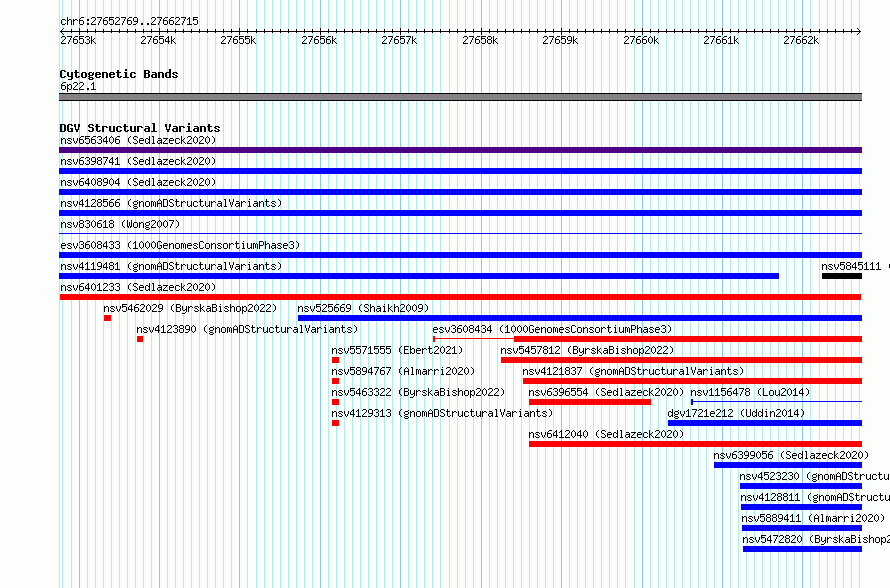Click nsv5463322 (ByrskaBishop2022) label
The width and height of the screenshot is (890, 588).
(x=418, y=392)
